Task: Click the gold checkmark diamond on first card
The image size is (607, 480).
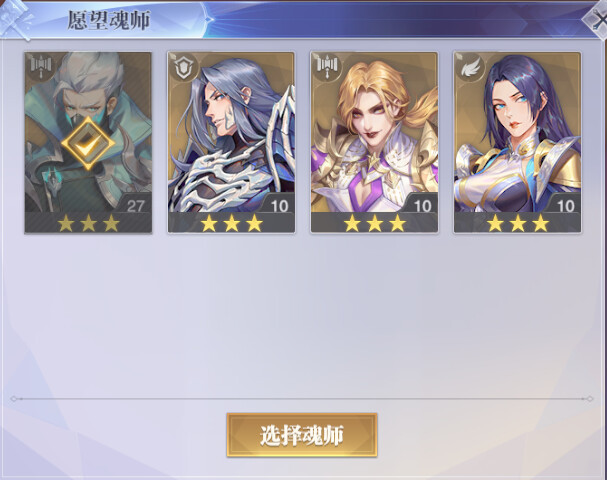Action: coord(88,143)
